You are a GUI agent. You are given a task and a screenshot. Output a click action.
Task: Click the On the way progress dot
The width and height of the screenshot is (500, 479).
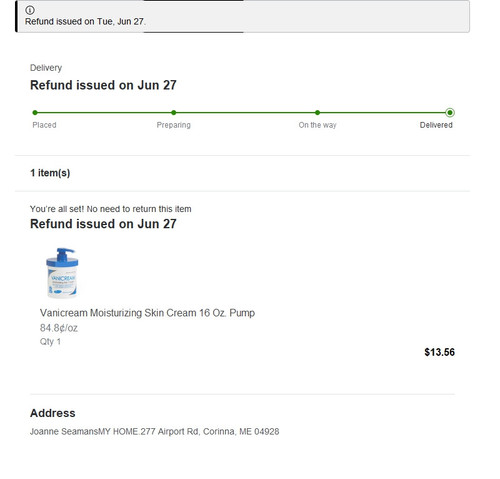(x=317, y=113)
